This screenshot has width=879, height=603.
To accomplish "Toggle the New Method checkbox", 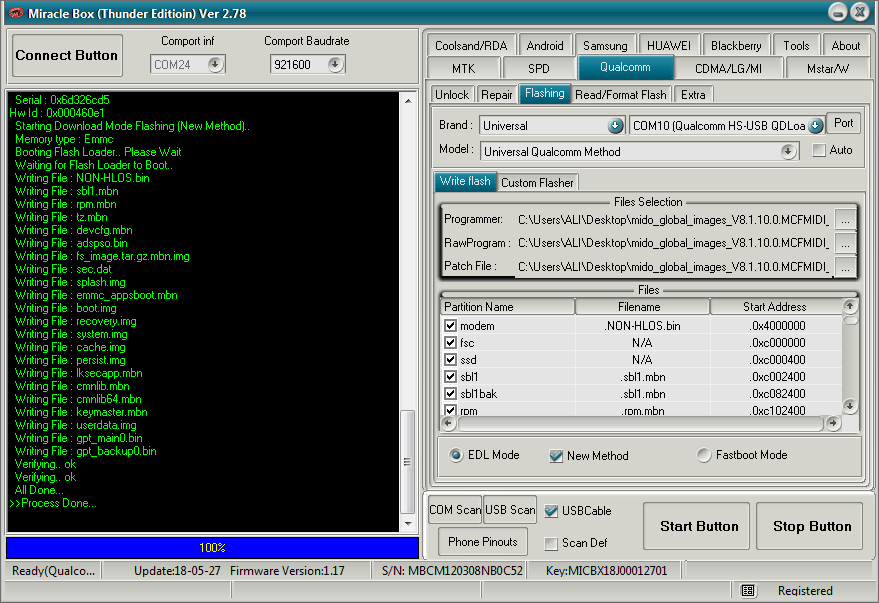I will (556, 456).
